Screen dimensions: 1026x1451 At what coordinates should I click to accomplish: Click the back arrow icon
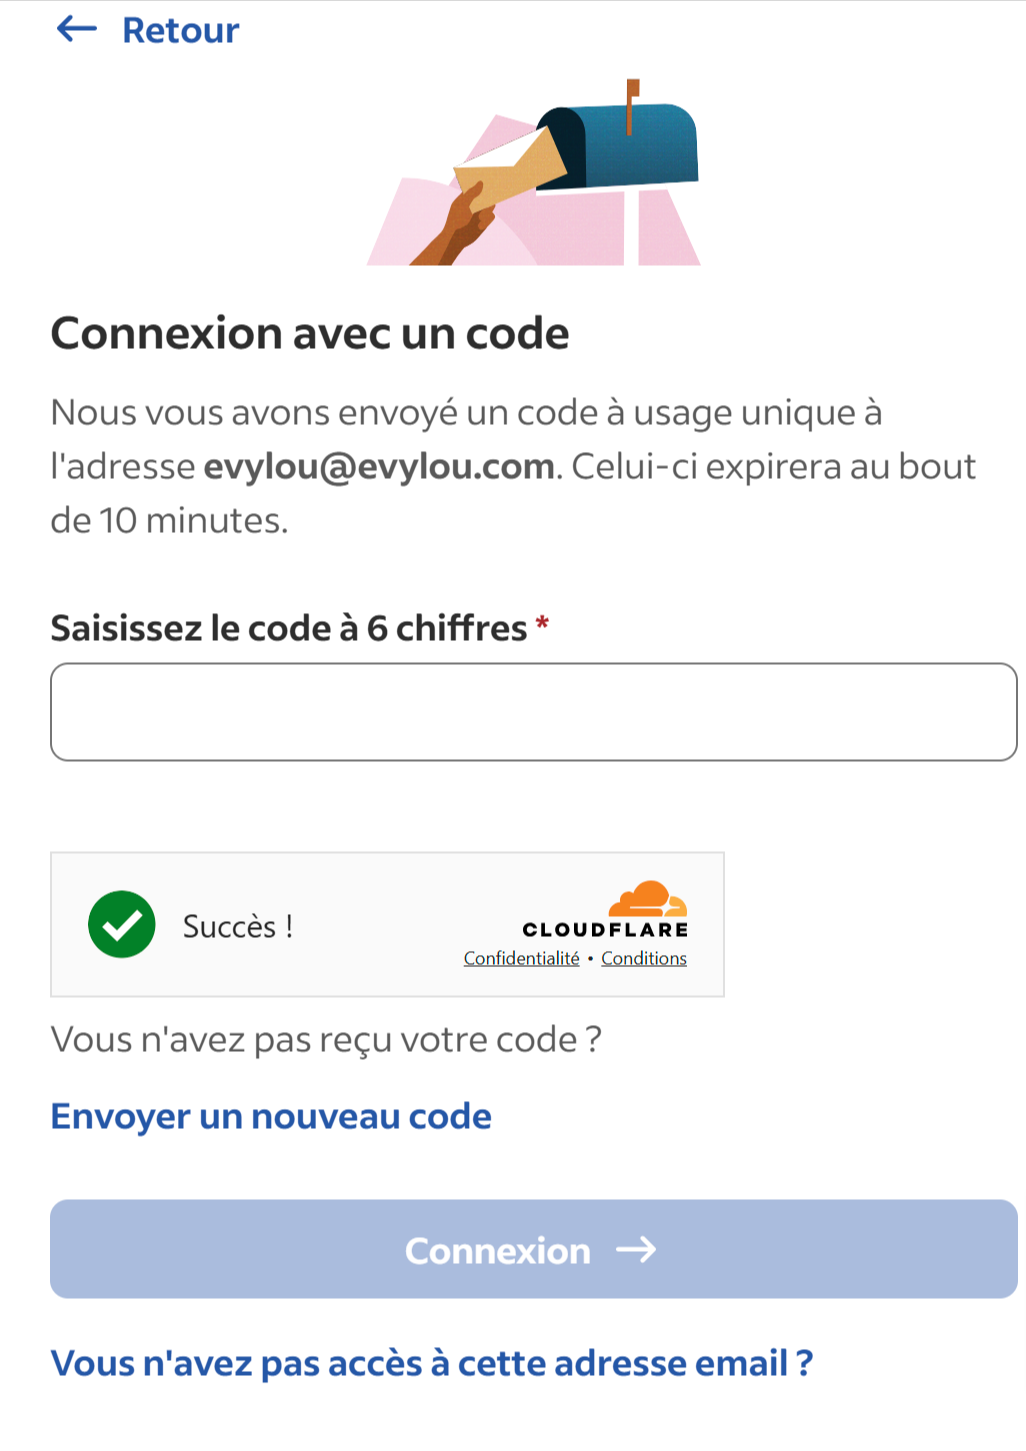click(x=76, y=29)
